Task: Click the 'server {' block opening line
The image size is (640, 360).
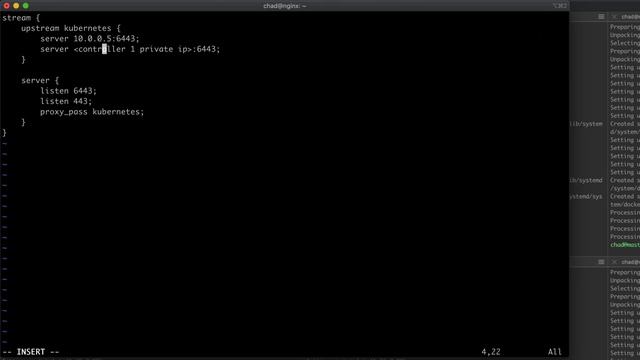Action: tap(40, 80)
